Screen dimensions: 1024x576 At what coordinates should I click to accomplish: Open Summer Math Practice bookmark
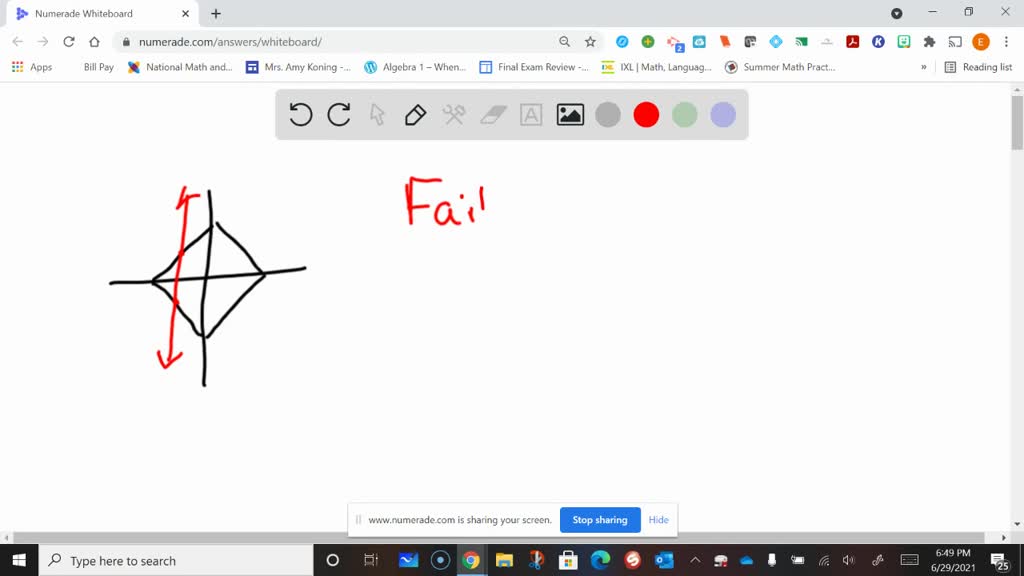[x=780, y=67]
